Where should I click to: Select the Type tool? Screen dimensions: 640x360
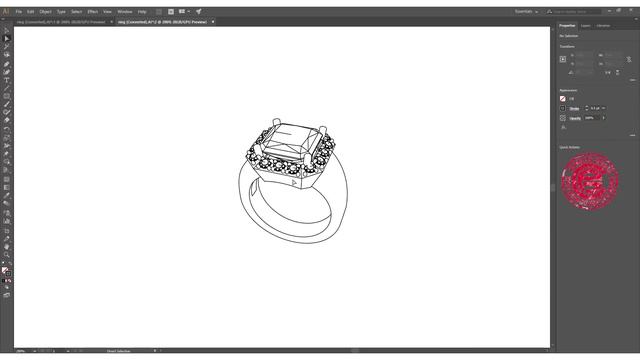(7, 80)
